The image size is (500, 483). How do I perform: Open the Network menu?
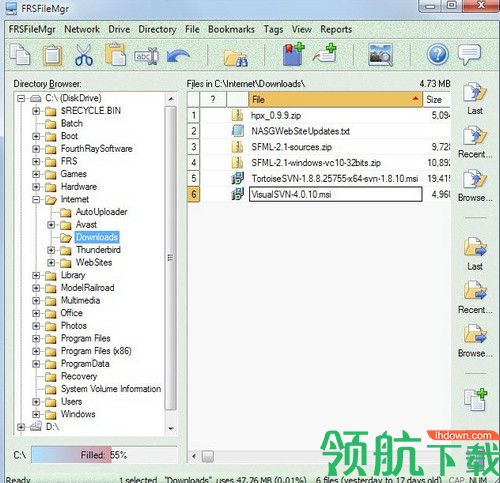coord(82,29)
